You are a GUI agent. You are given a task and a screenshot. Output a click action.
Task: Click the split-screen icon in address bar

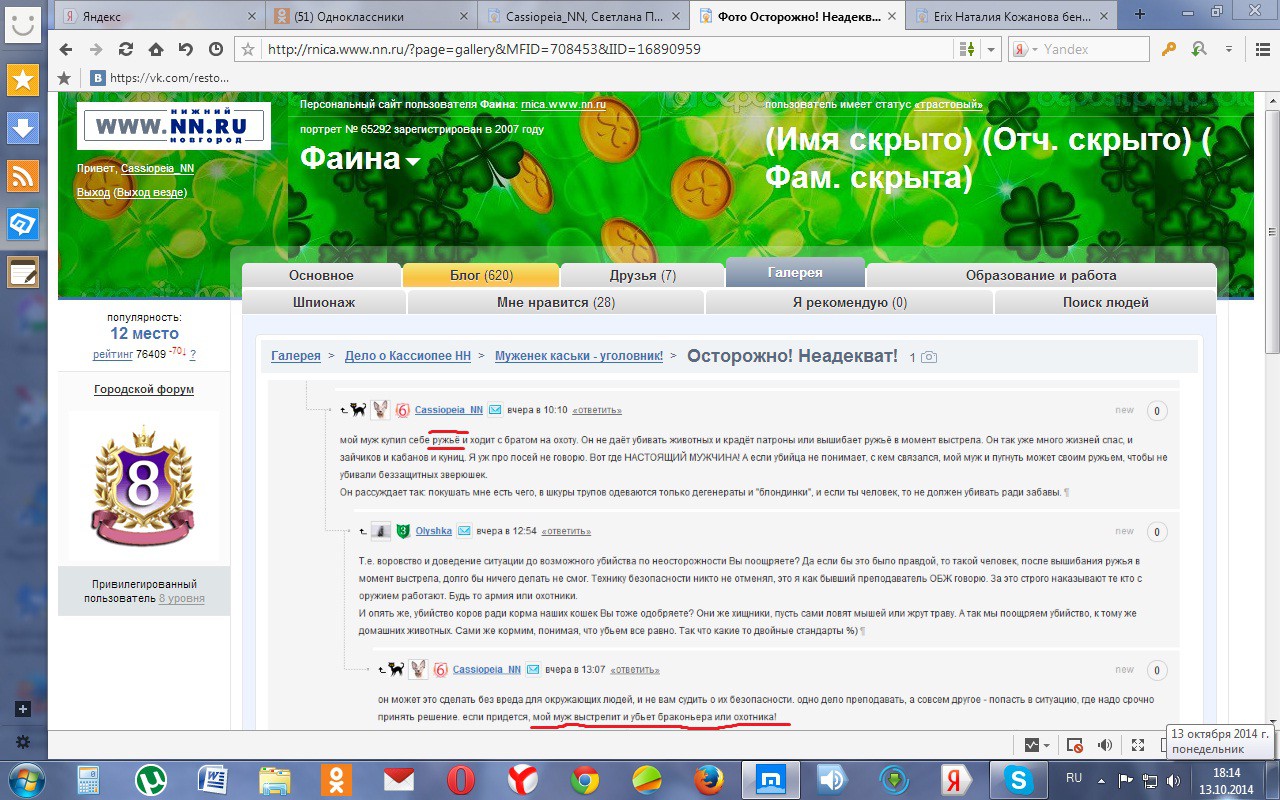coord(966,49)
